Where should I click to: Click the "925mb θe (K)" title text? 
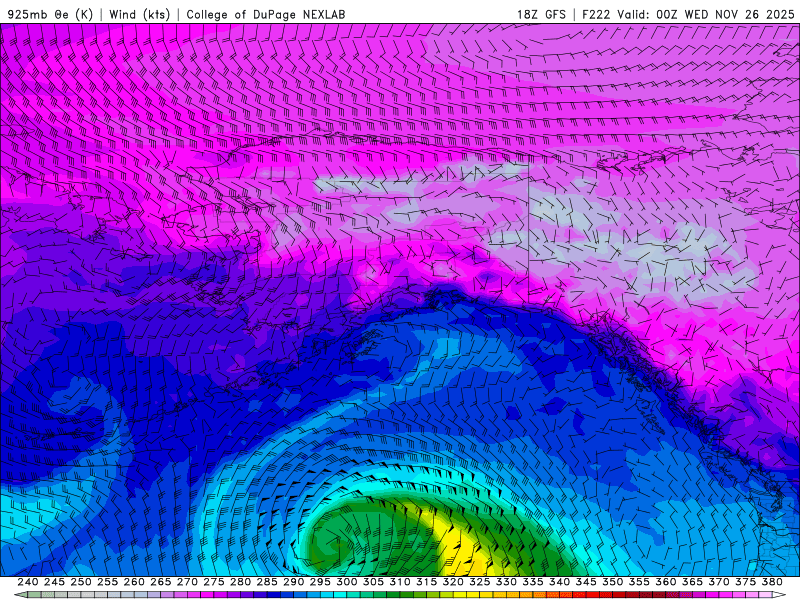pyautogui.click(x=50, y=14)
